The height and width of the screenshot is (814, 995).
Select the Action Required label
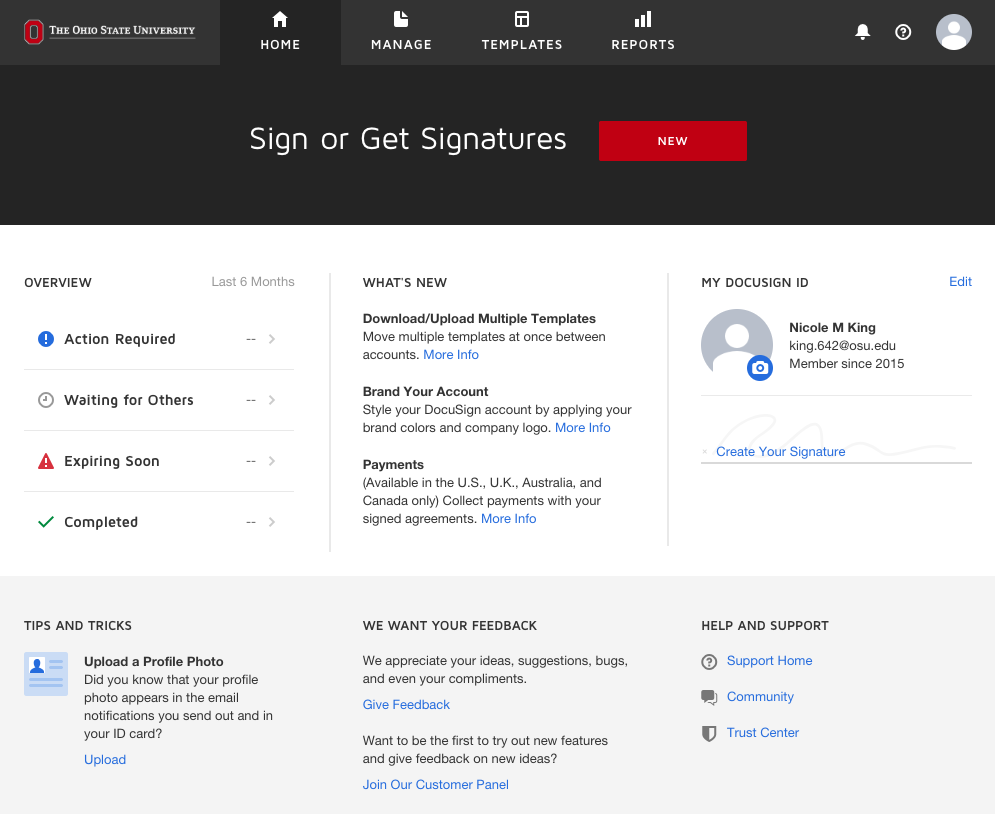(x=119, y=339)
